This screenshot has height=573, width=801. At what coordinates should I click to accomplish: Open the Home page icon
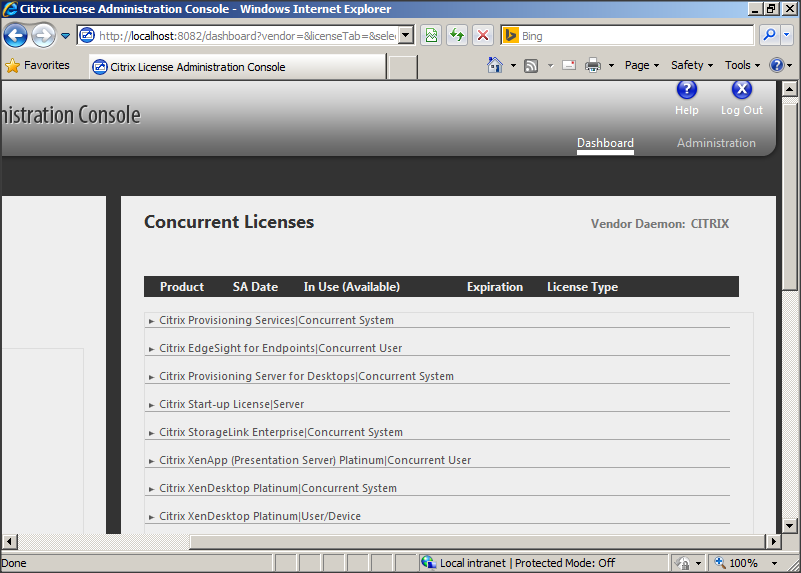(494, 65)
